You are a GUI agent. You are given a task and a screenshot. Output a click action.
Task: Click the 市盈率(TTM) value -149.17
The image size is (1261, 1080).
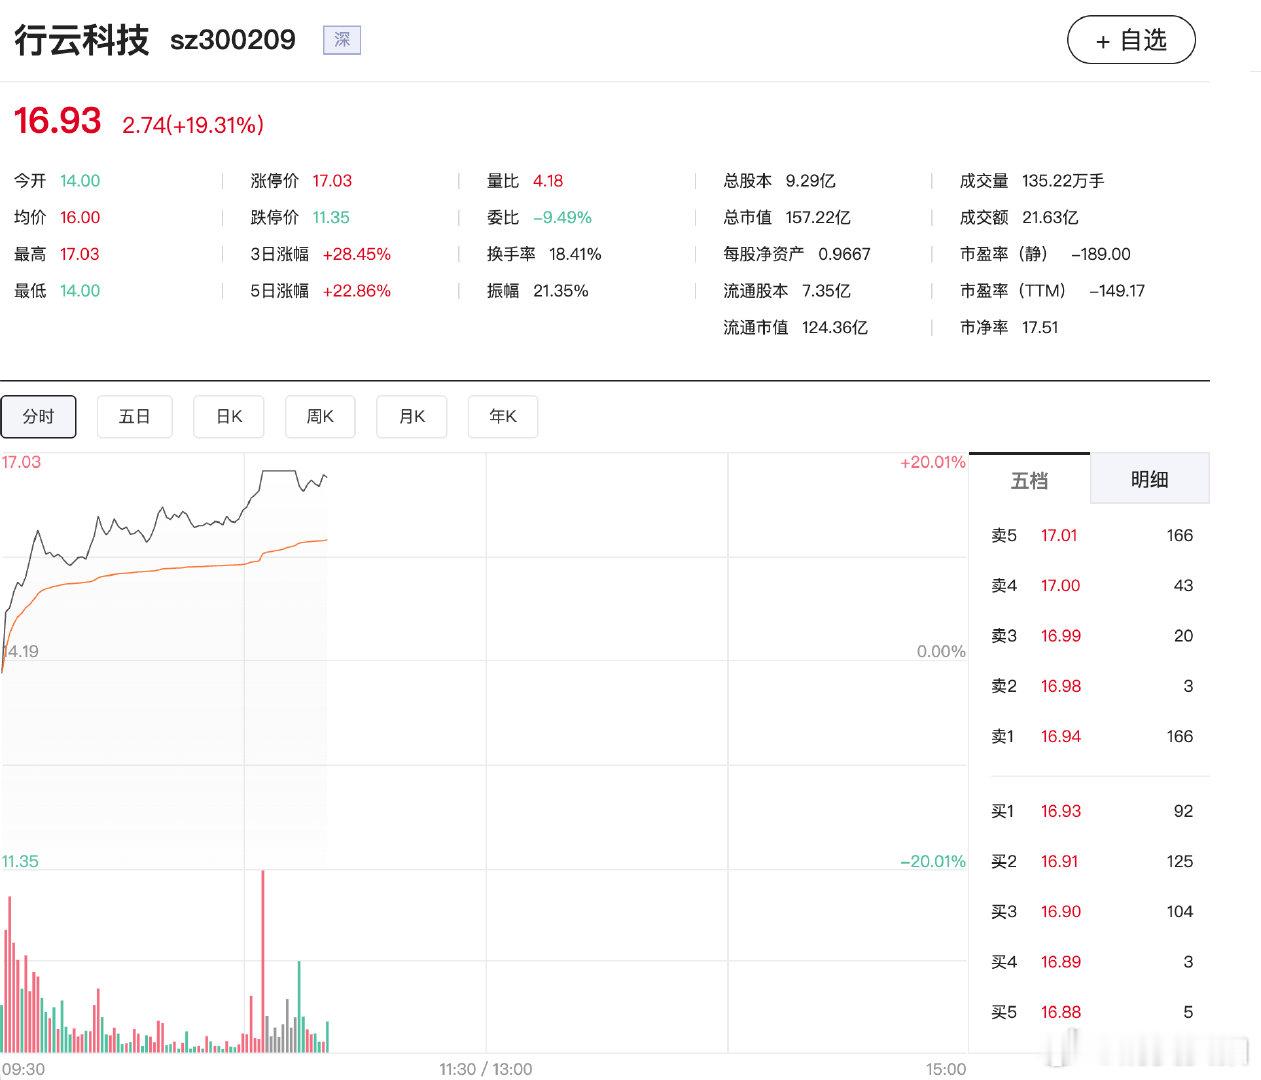pos(1116,291)
